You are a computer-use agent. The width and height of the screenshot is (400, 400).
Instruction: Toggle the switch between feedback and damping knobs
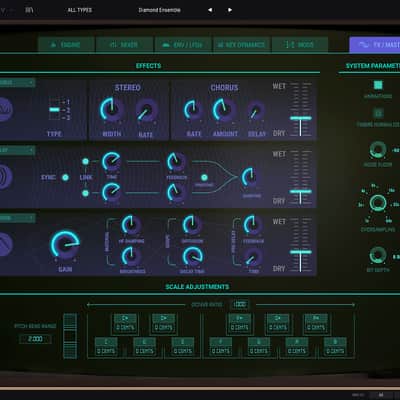[x=204, y=177]
